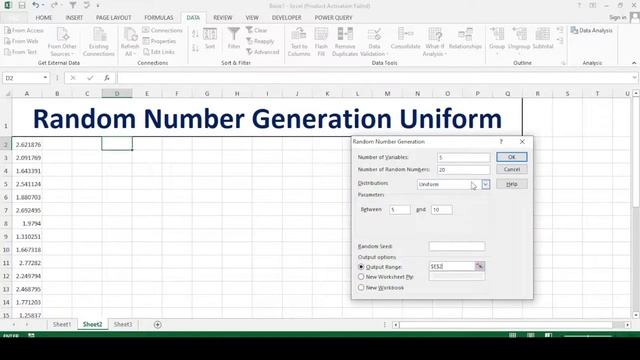Click the Undo button in Quick Access
The height and width of the screenshot is (360, 640).
tap(36, 5)
